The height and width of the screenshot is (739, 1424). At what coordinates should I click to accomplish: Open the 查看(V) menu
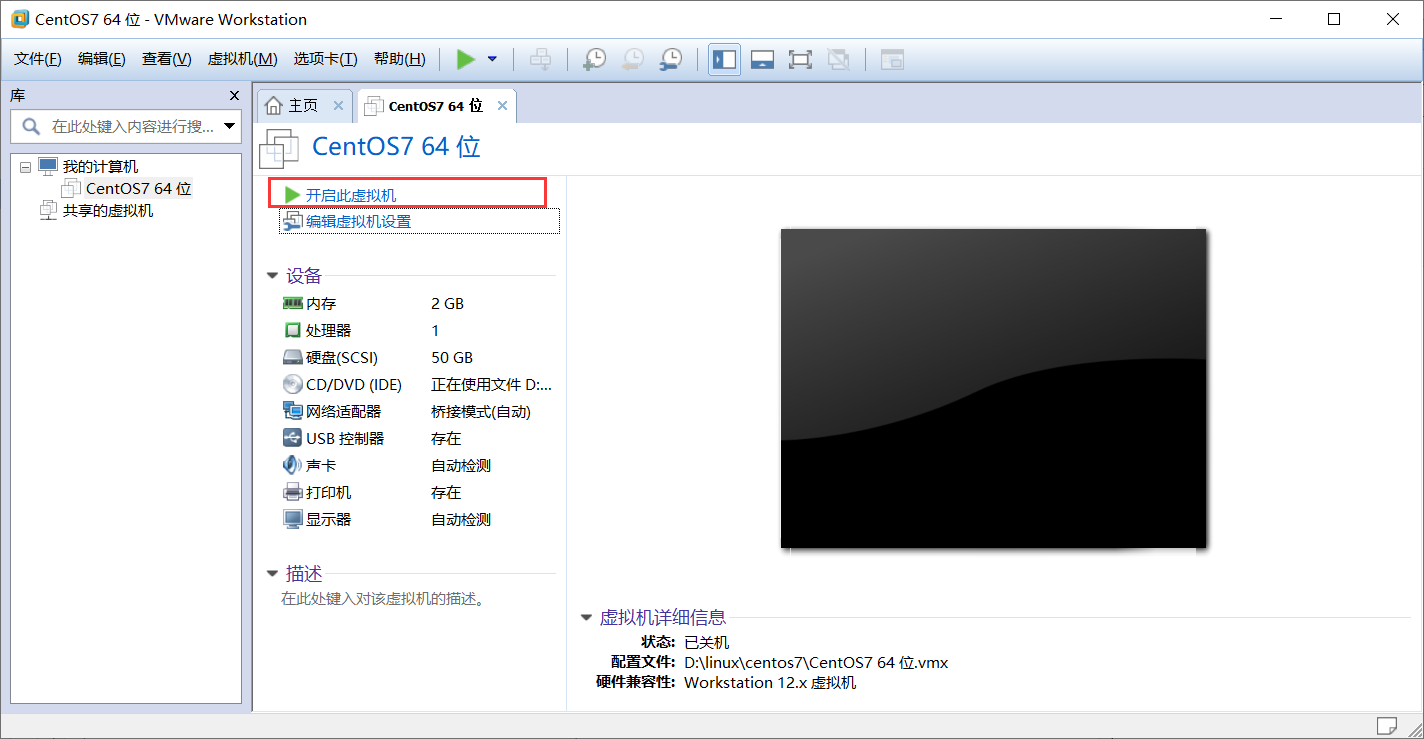[166, 59]
